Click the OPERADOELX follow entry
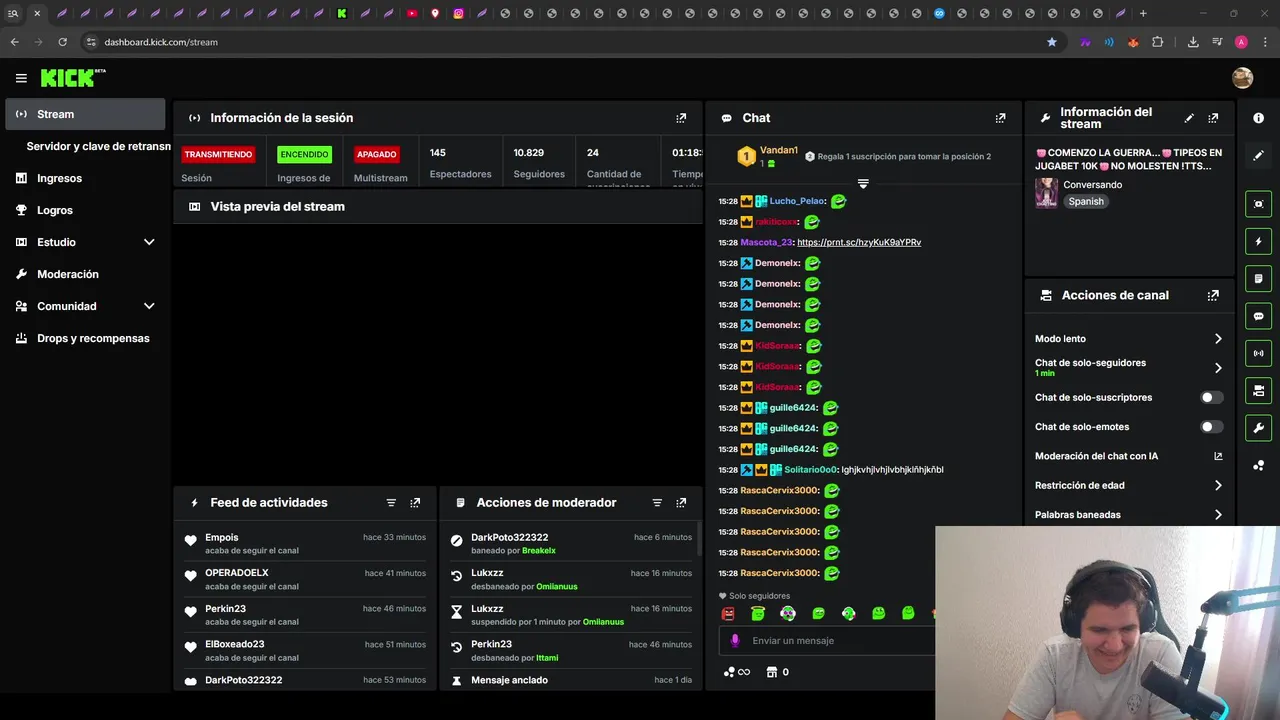The image size is (1280, 720). coord(305,579)
